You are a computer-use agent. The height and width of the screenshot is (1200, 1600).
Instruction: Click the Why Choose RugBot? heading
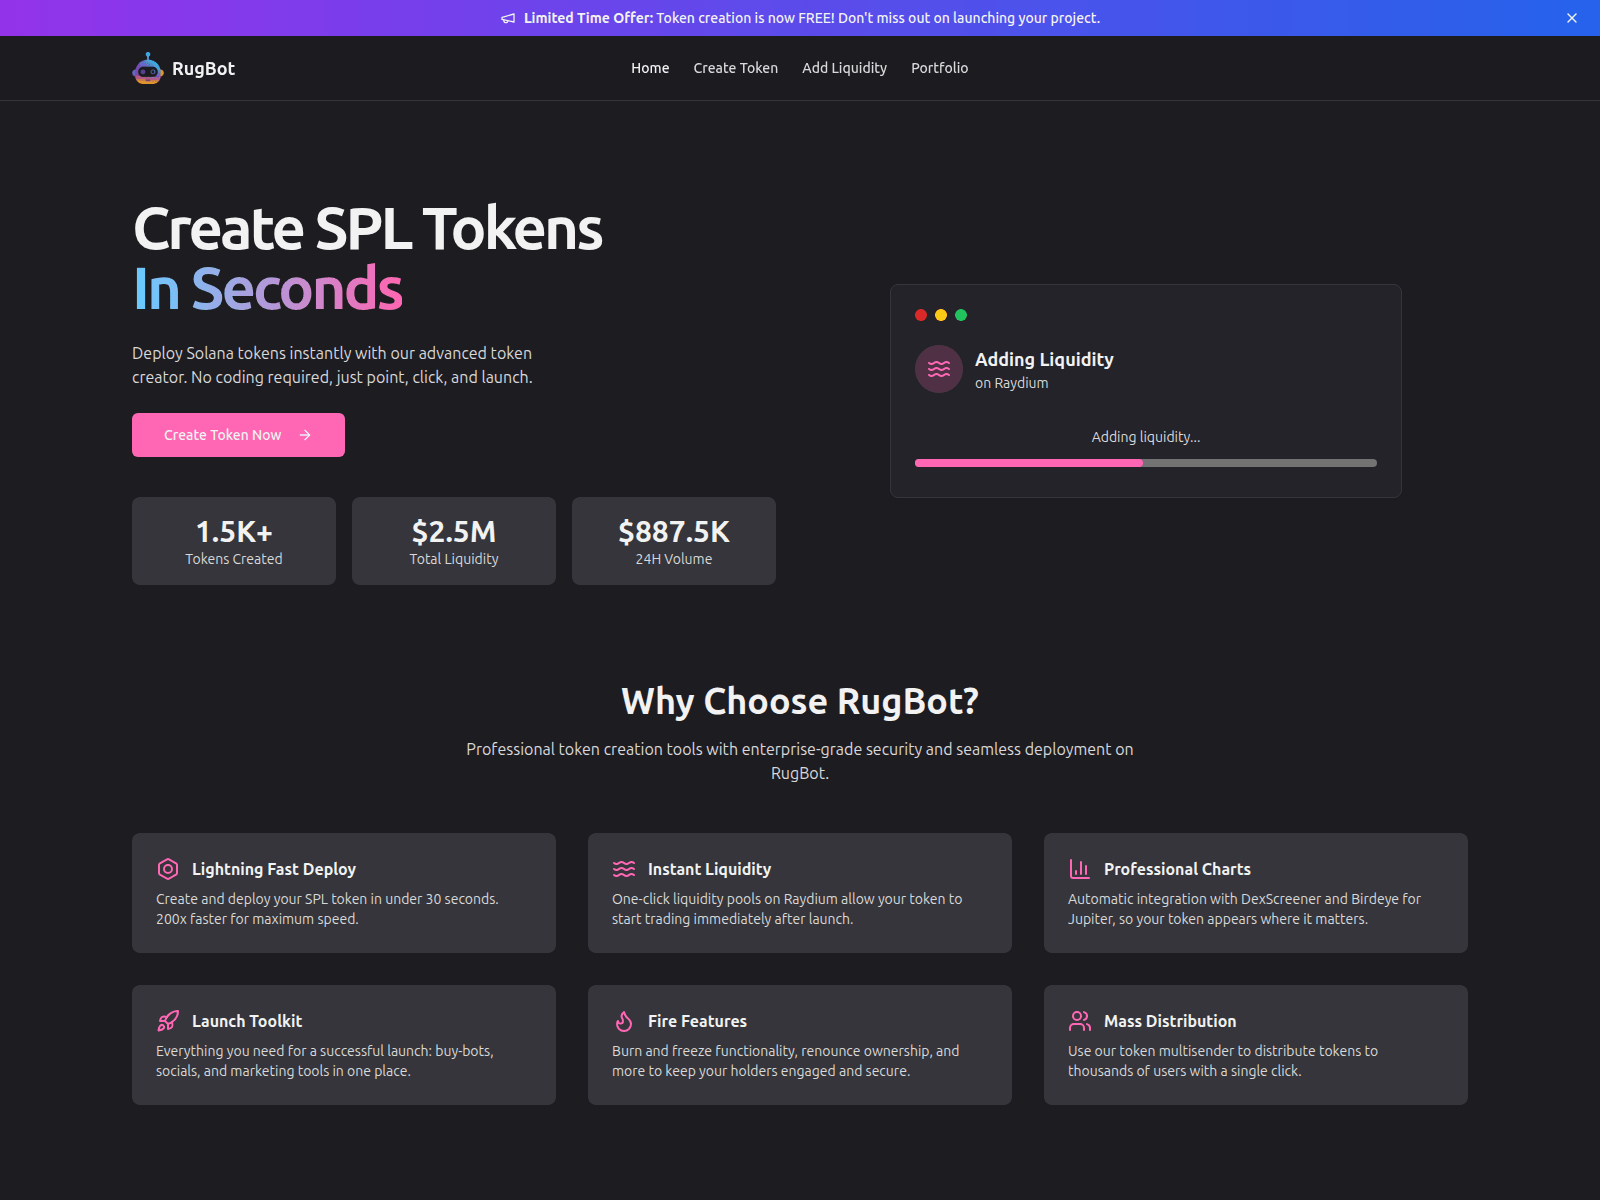(x=800, y=701)
